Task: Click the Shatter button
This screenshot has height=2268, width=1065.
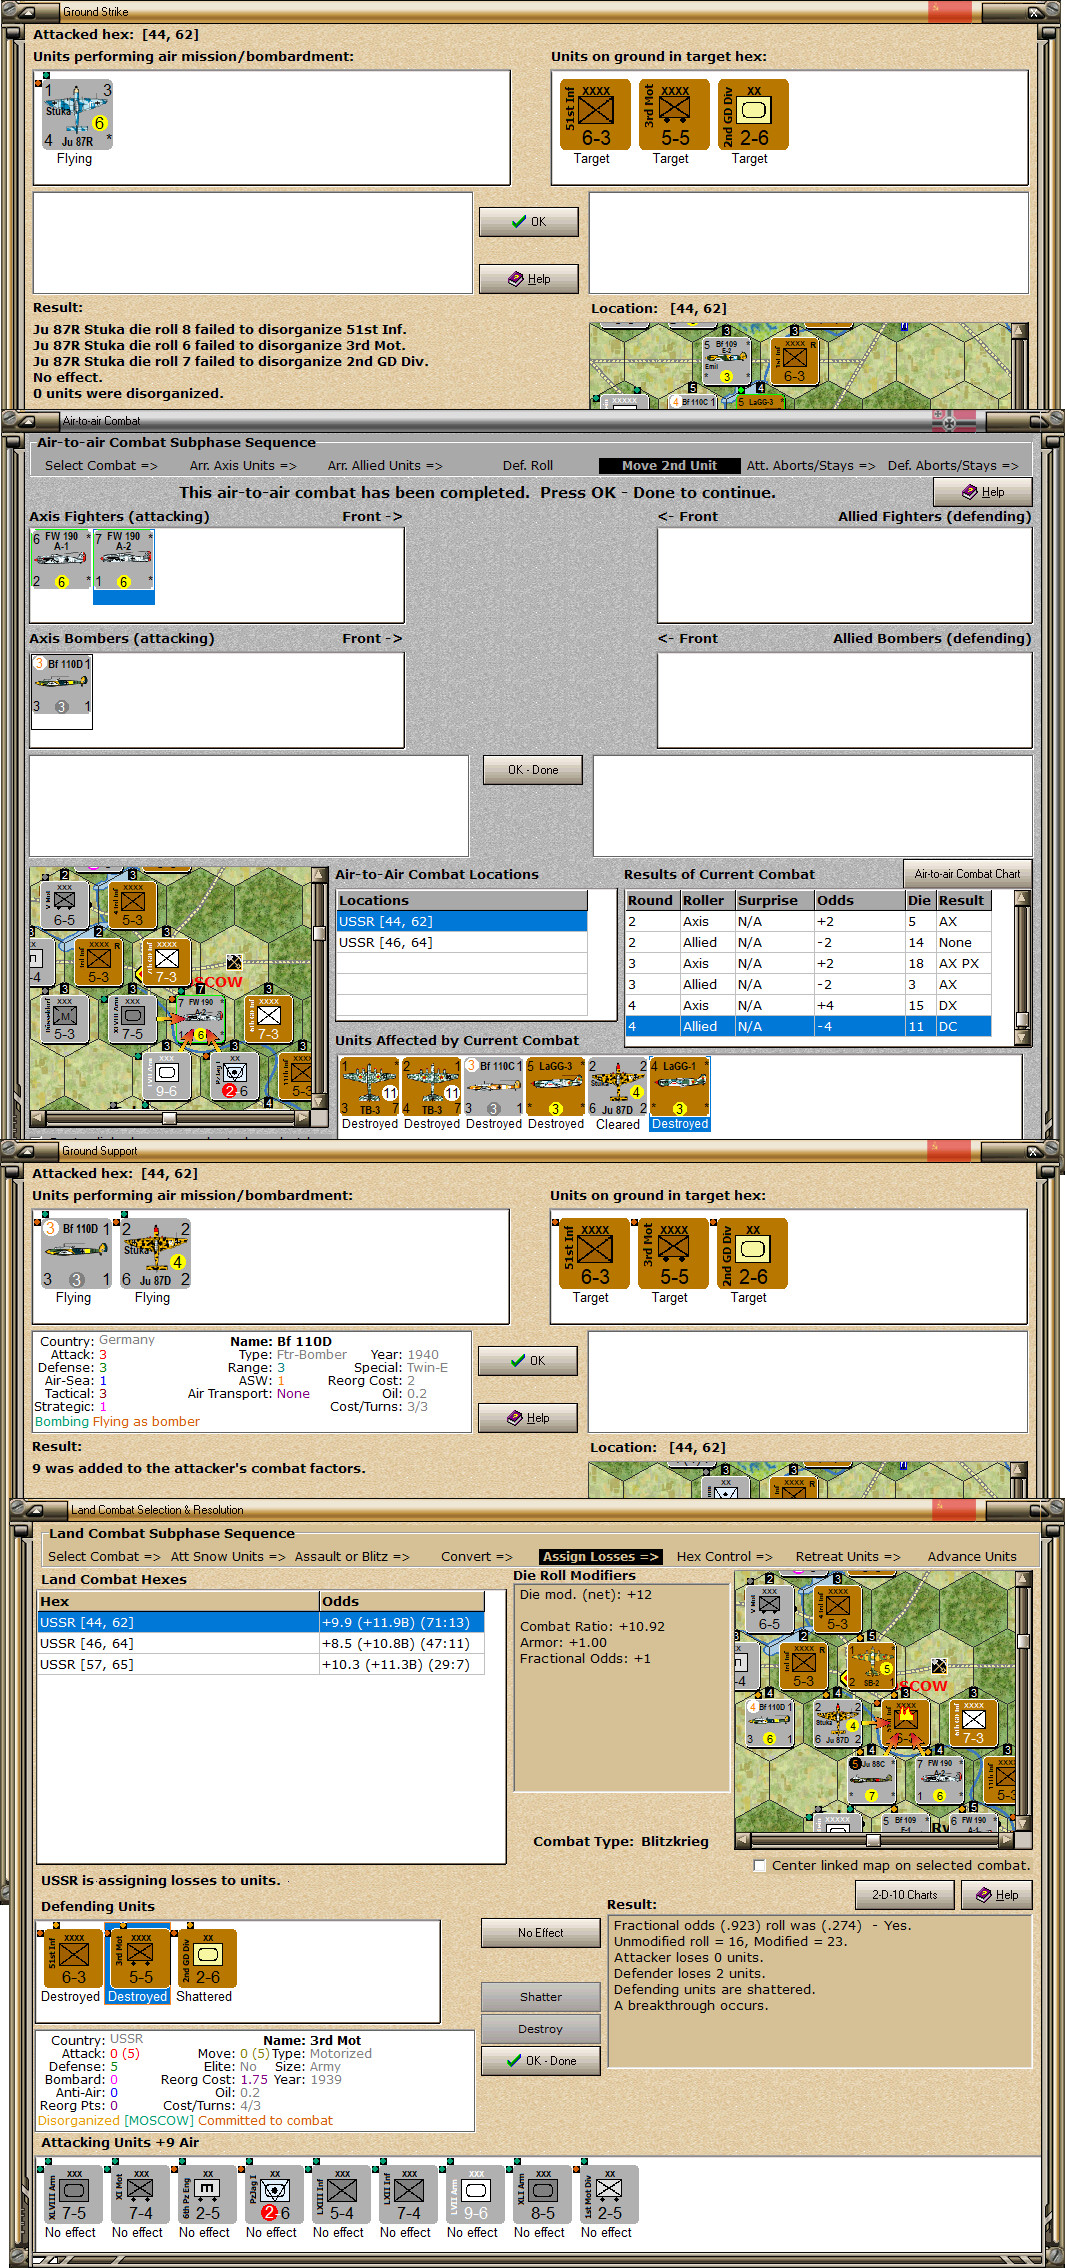Action: point(541,1997)
